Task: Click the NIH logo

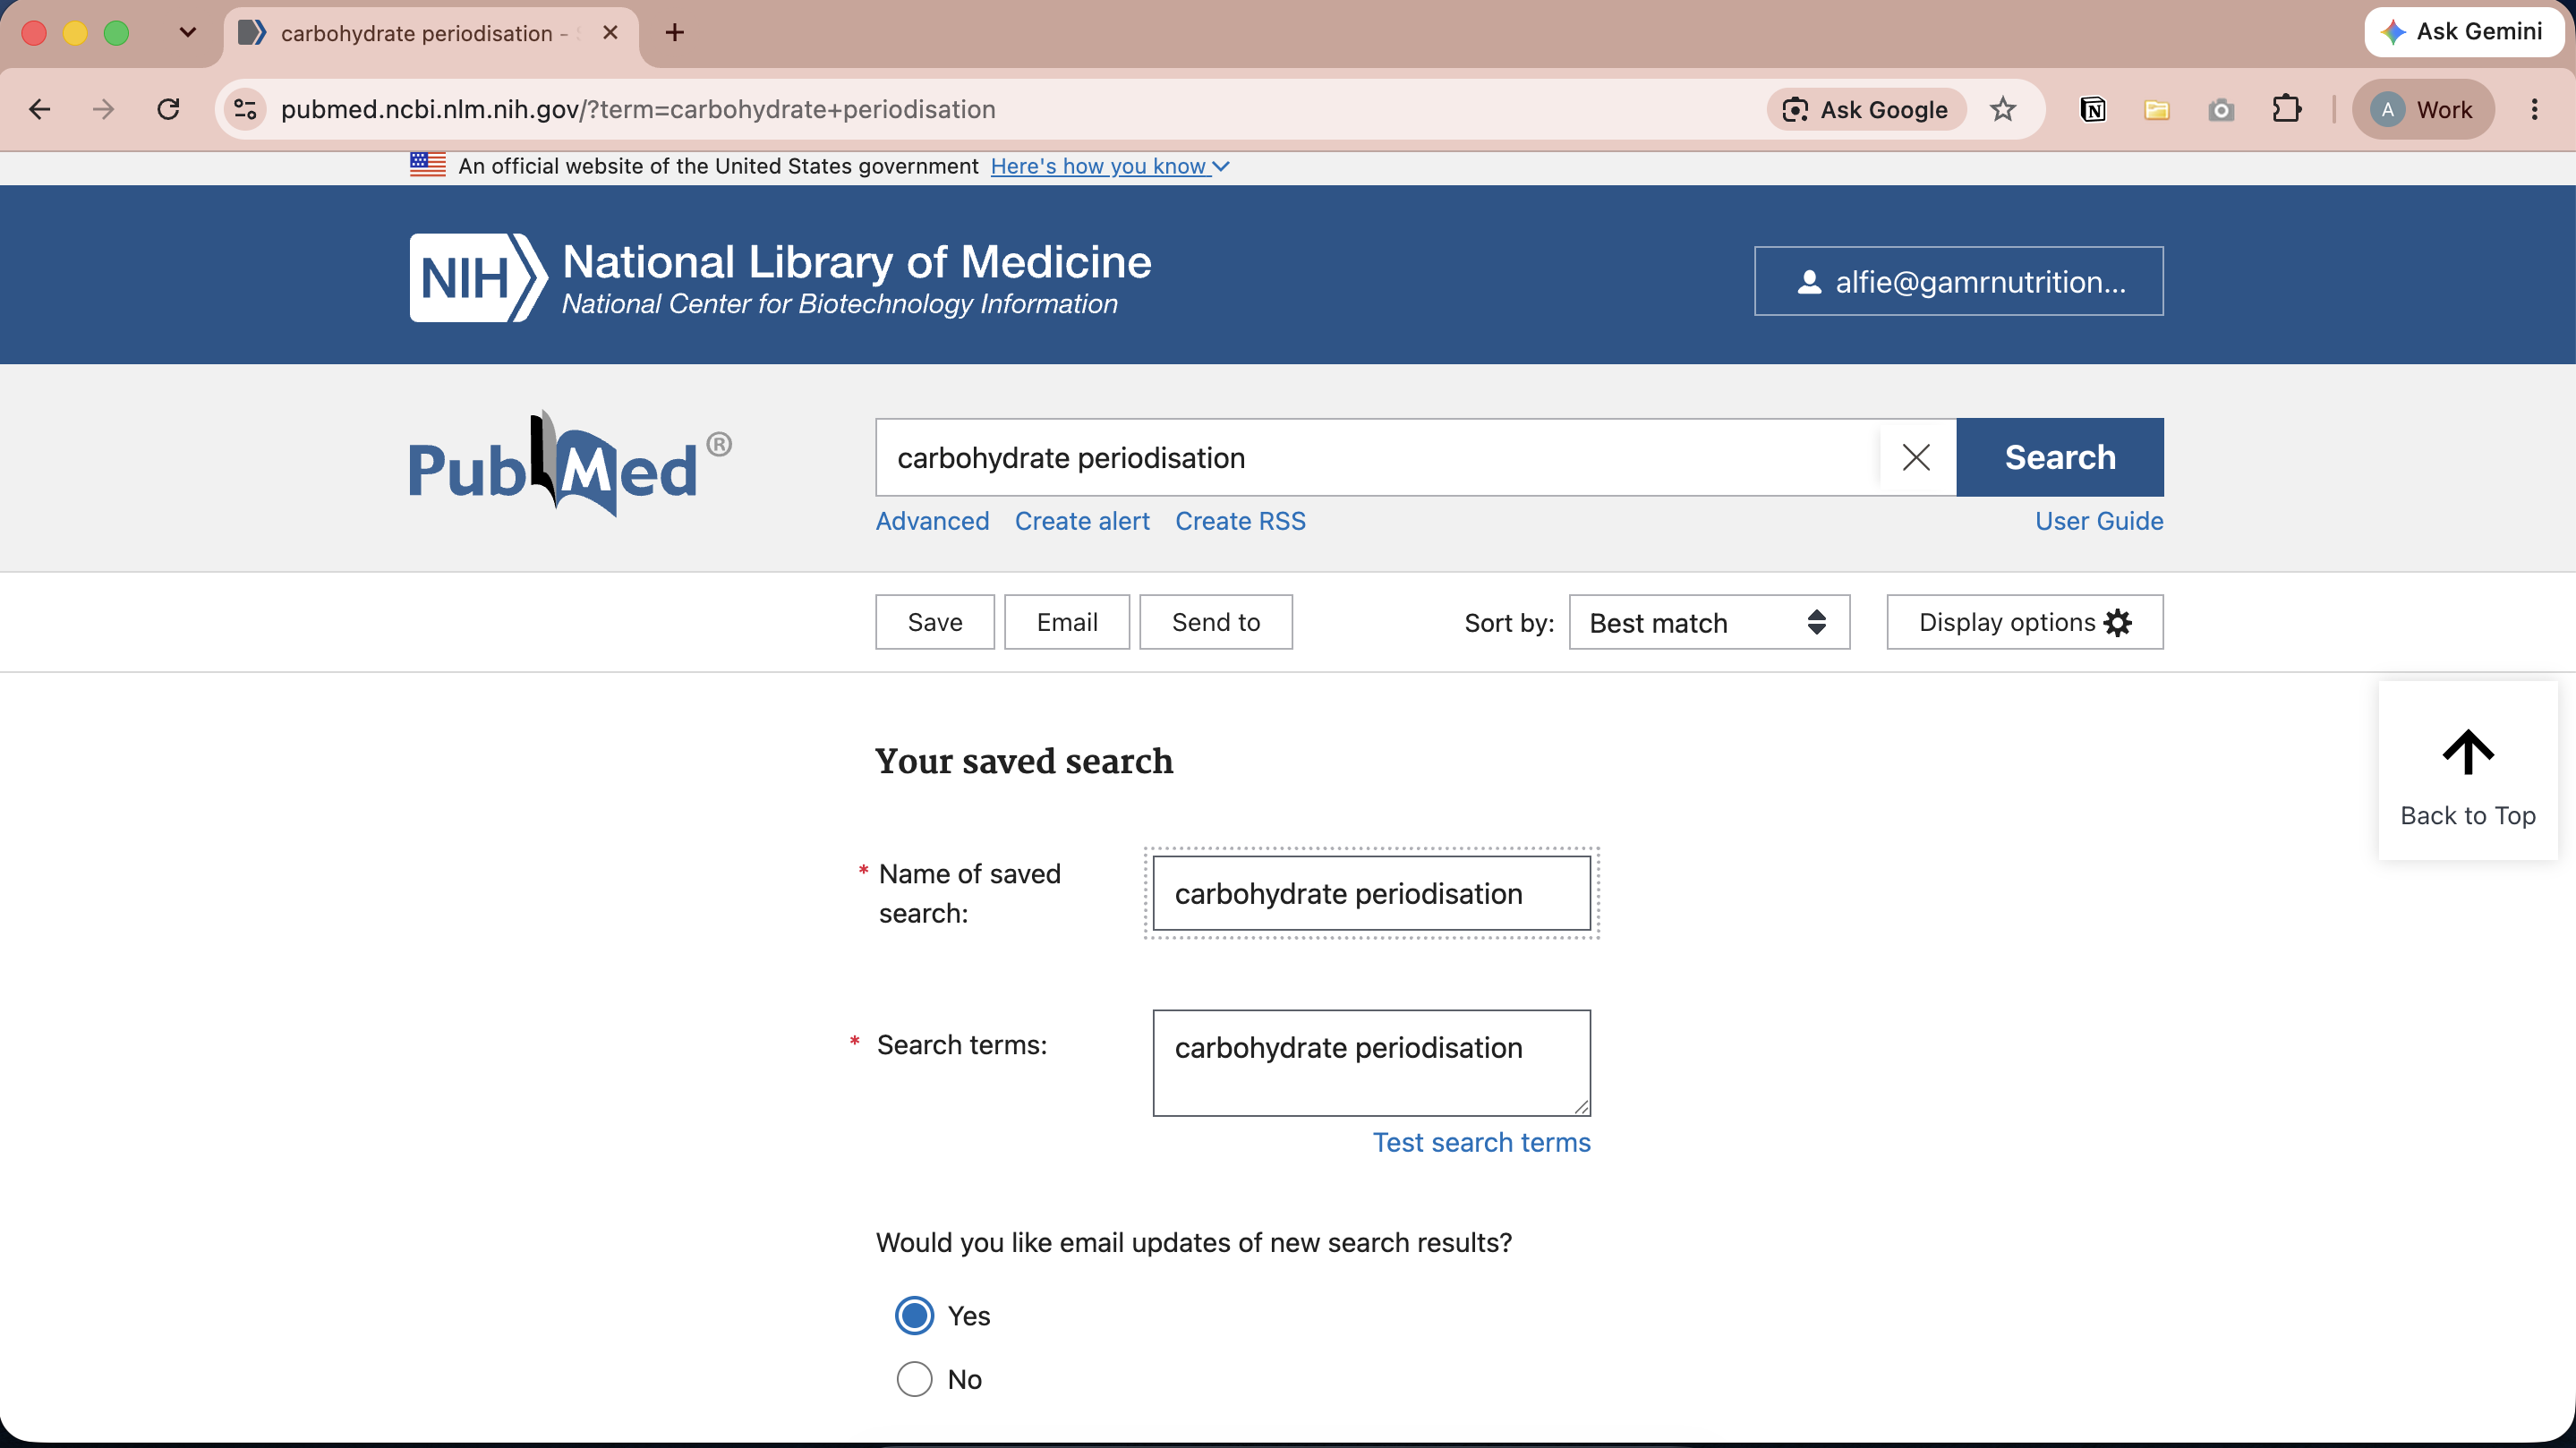Action: click(478, 277)
